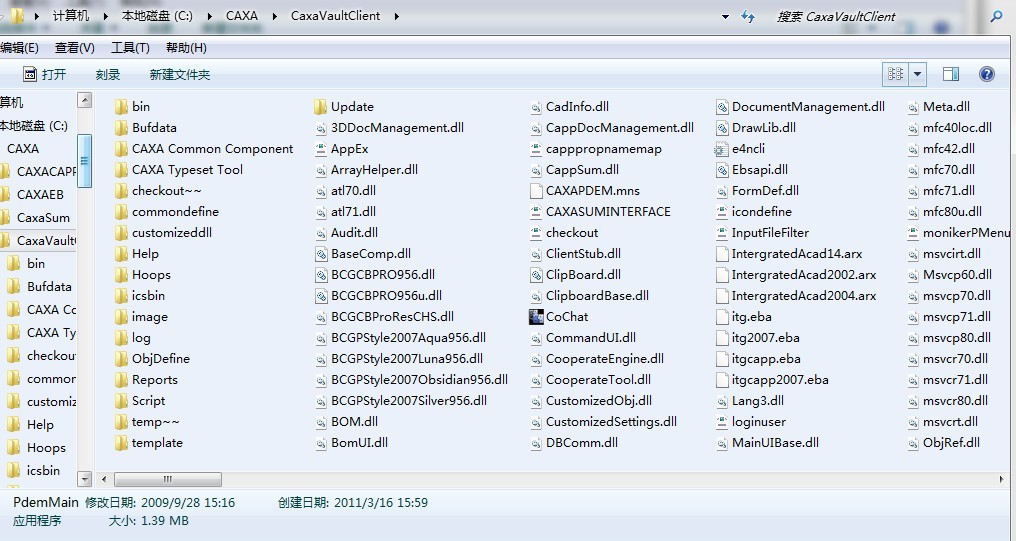Select the CAXAPDEM.mns file icon
This screenshot has width=1016, height=541.
[x=536, y=191]
